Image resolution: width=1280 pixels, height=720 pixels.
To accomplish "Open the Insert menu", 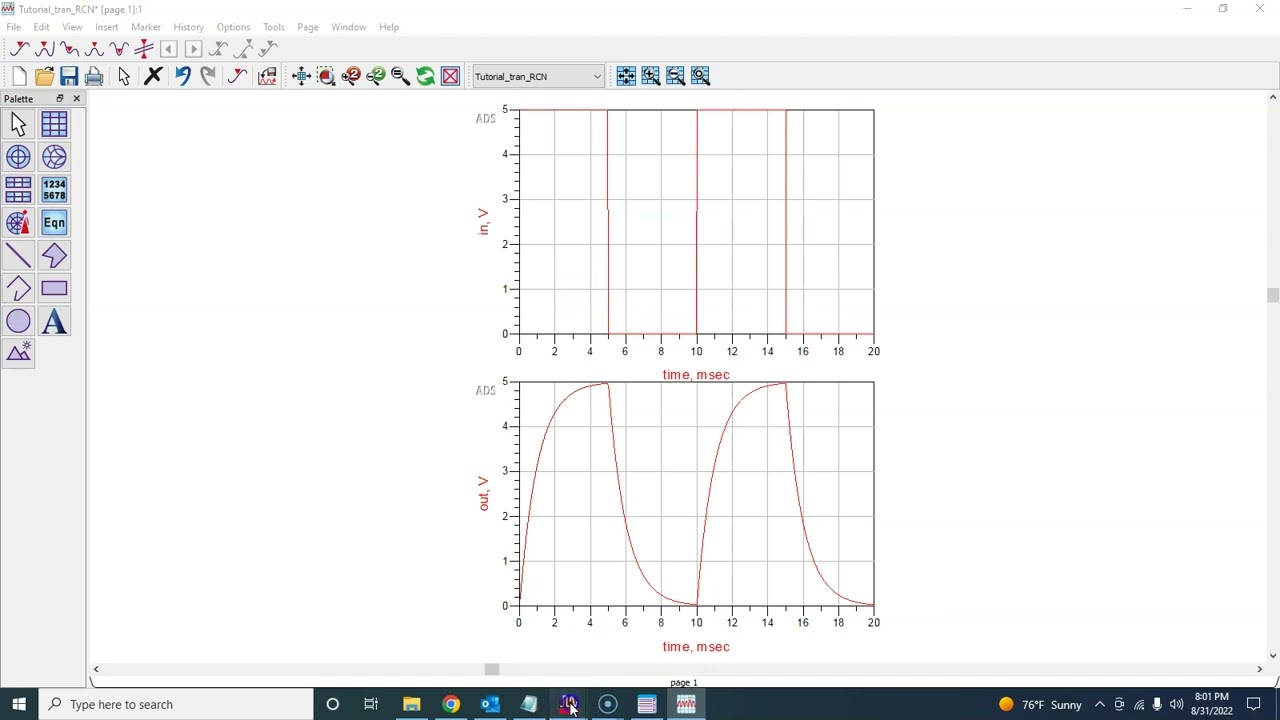I will click(x=106, y=27).
